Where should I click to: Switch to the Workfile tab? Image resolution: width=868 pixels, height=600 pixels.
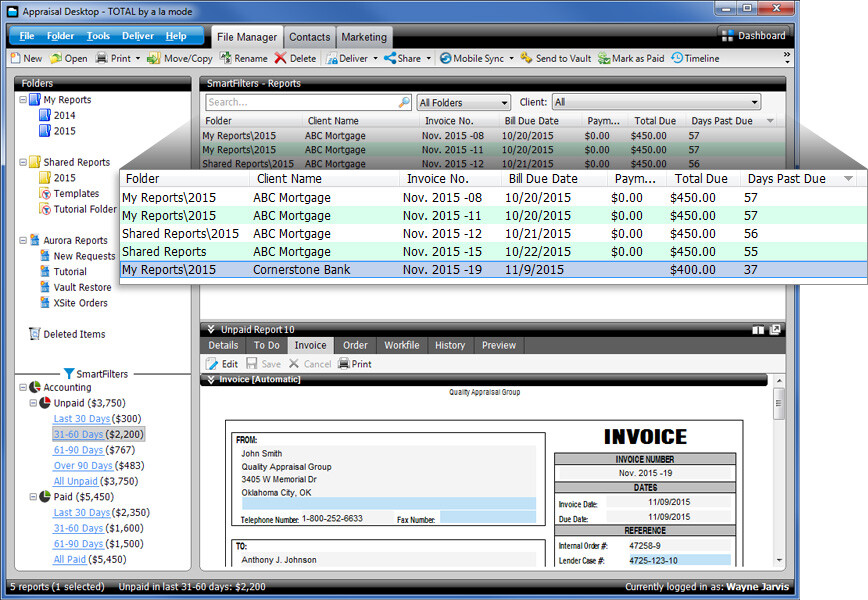coord(402,345)
